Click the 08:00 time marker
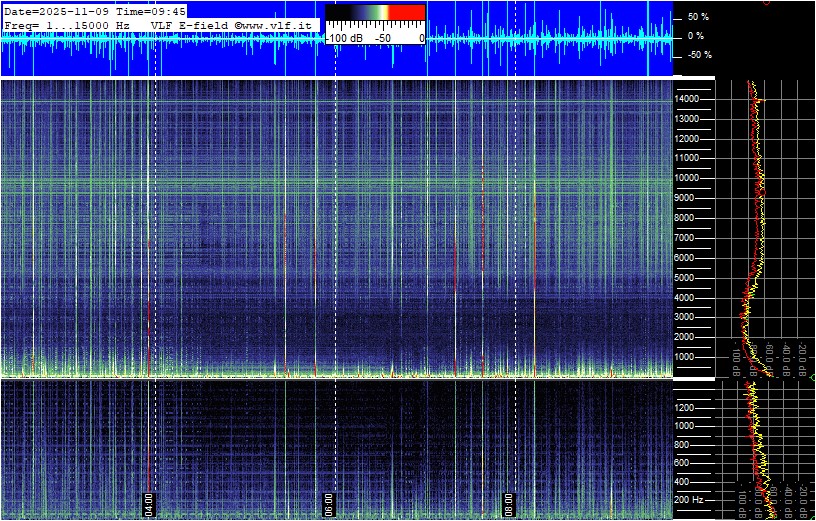The height and width of the screenshot is (521, 816). click(508, 501)
